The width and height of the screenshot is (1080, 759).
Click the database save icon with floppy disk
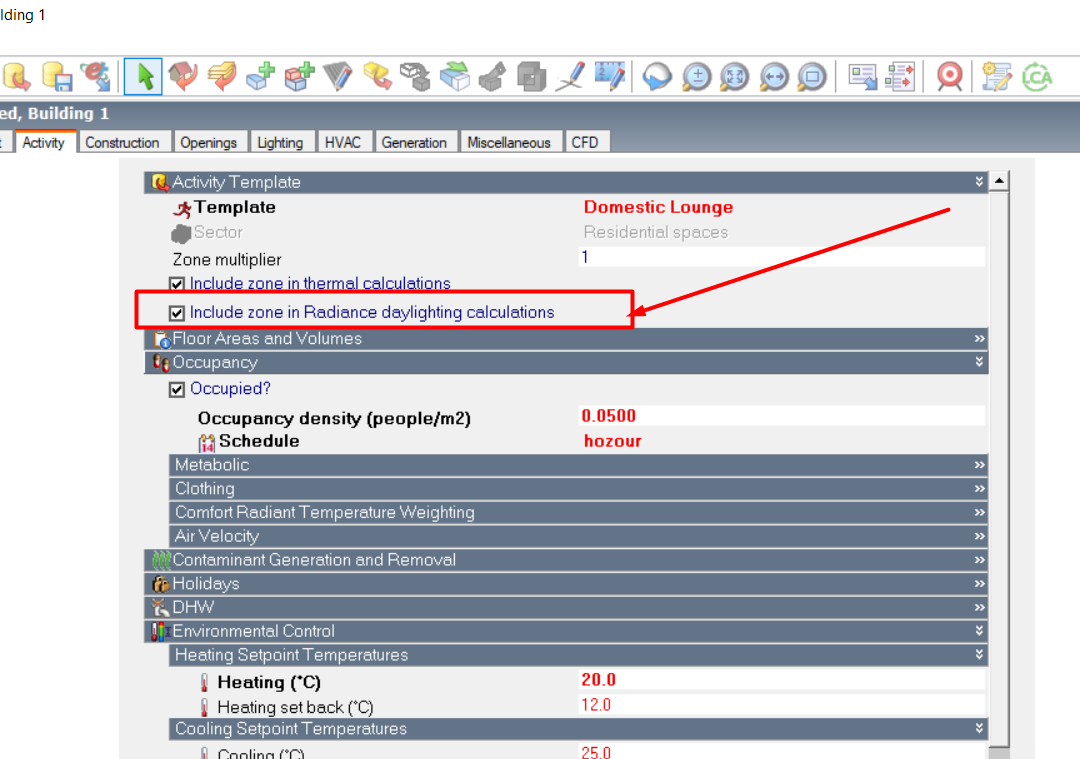[x=56, y=76]
